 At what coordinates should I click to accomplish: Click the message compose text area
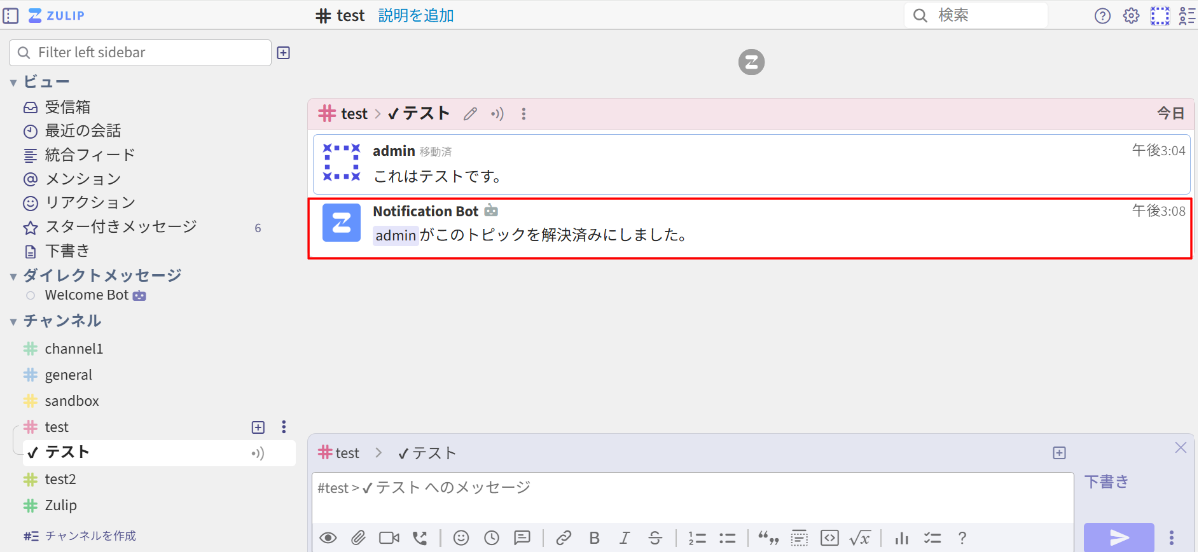coord(692,498)
